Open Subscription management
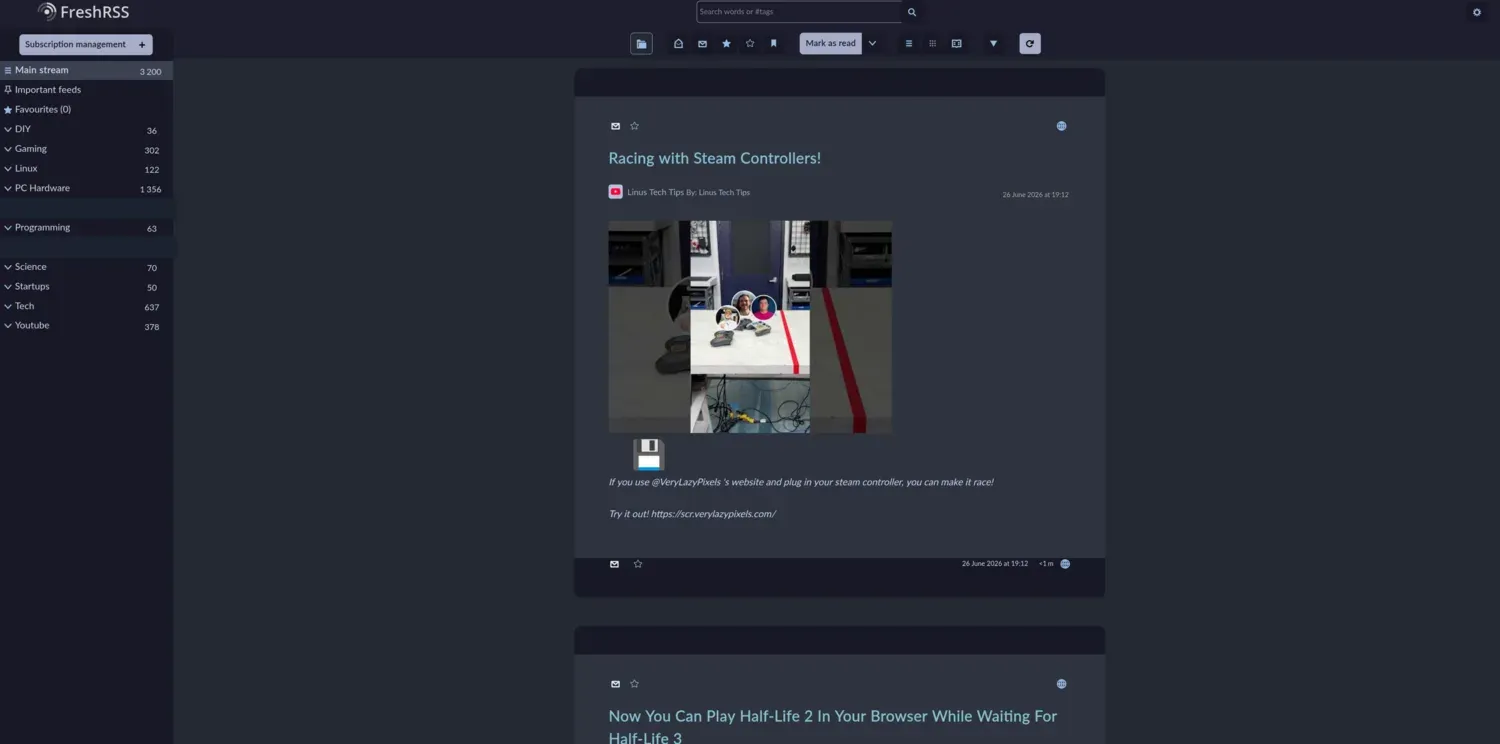The width and height of the screenshot is (1500, 744). click(76, 44)
